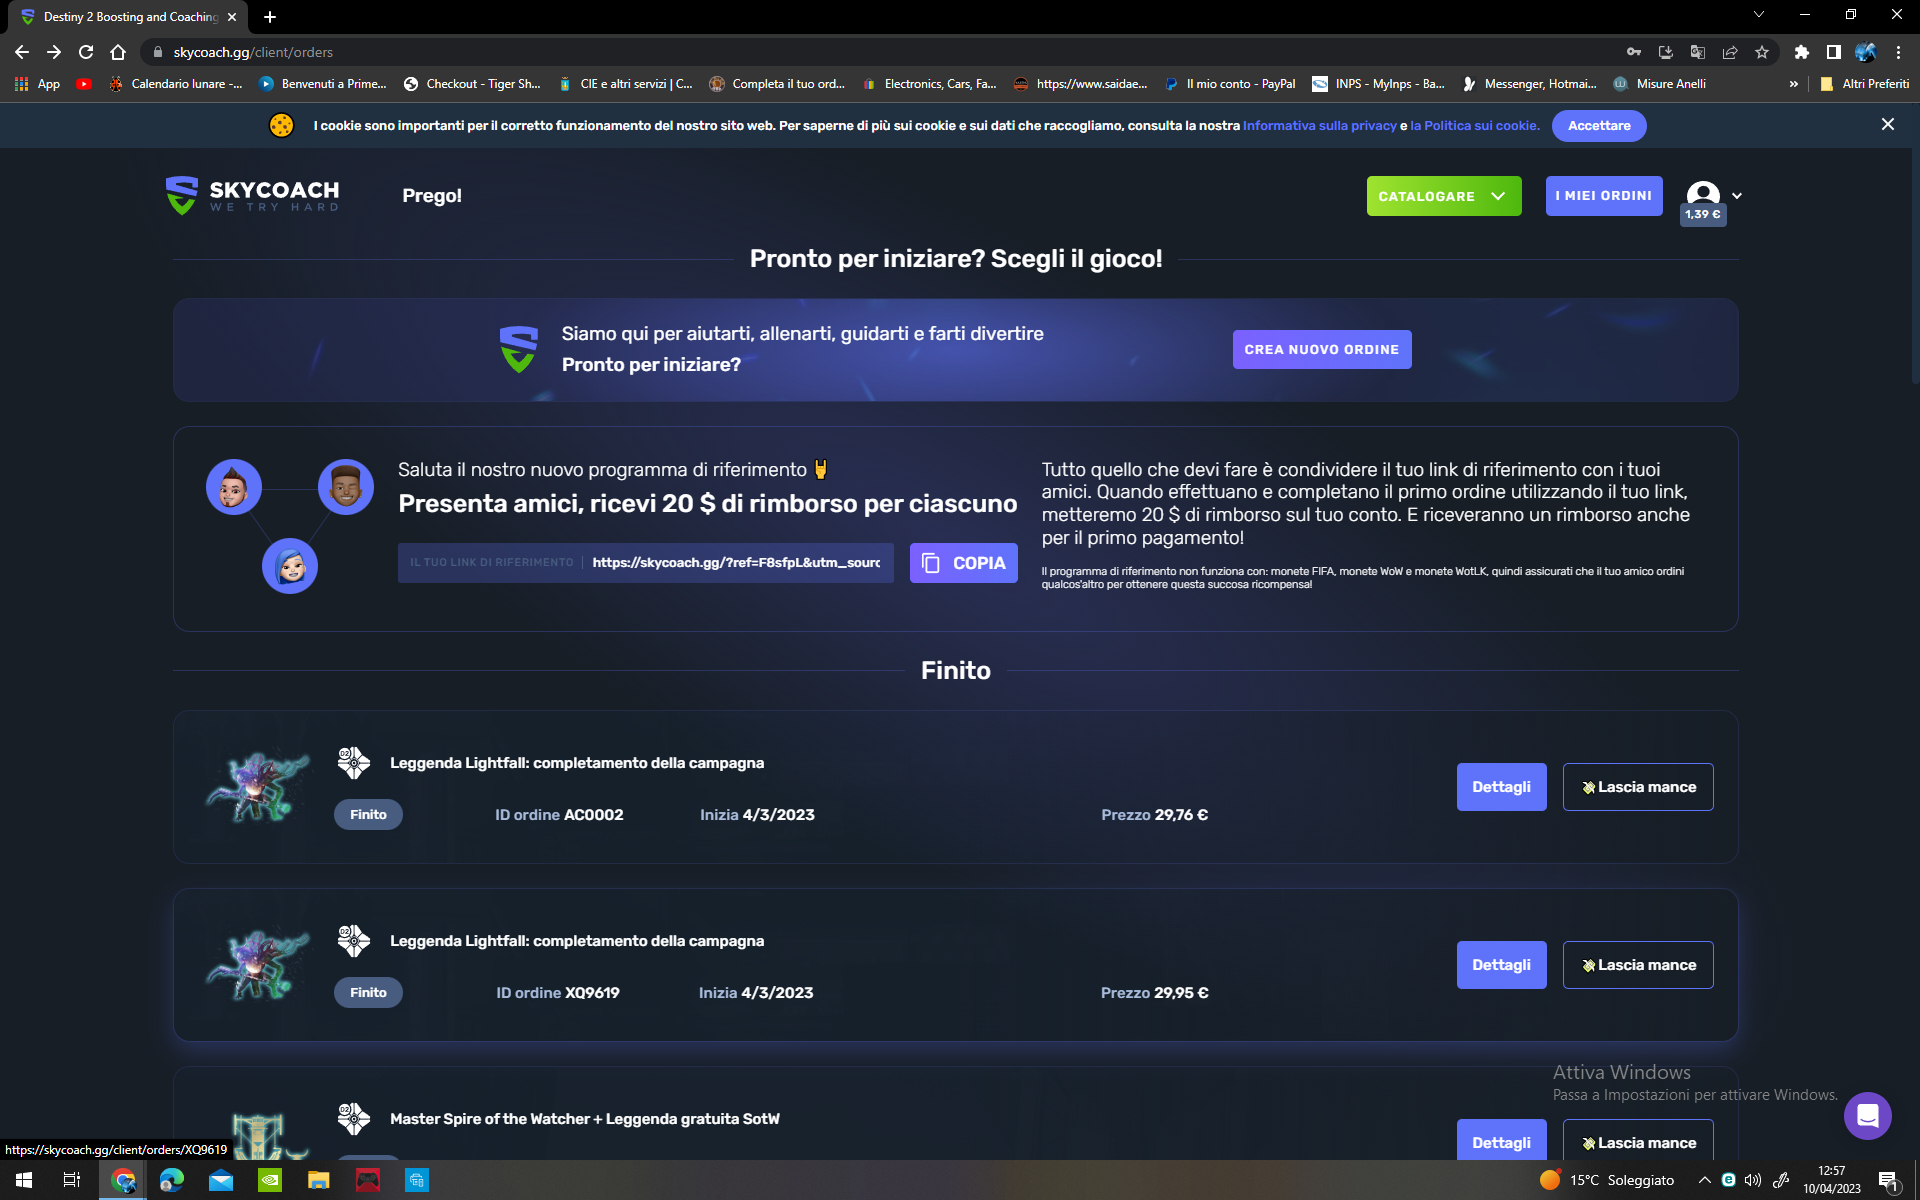1920x1200 pixels.
Task: Click the SkyCoach logo in the header
Action: pos(252,195)
